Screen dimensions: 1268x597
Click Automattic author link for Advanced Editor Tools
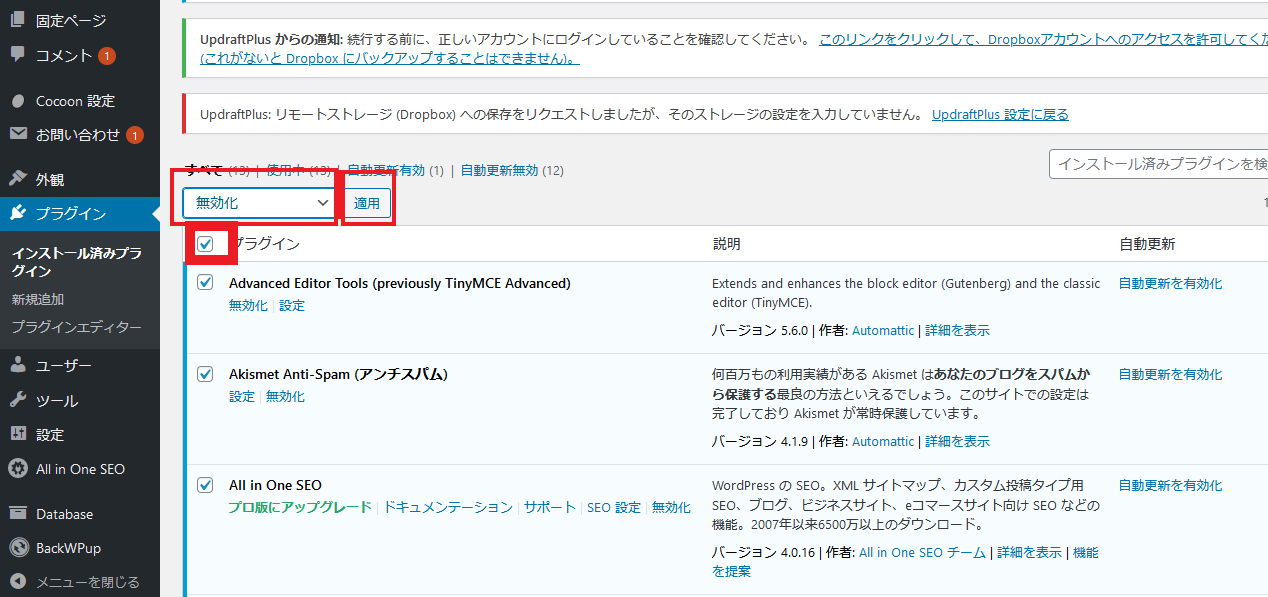tap(883, 330)
